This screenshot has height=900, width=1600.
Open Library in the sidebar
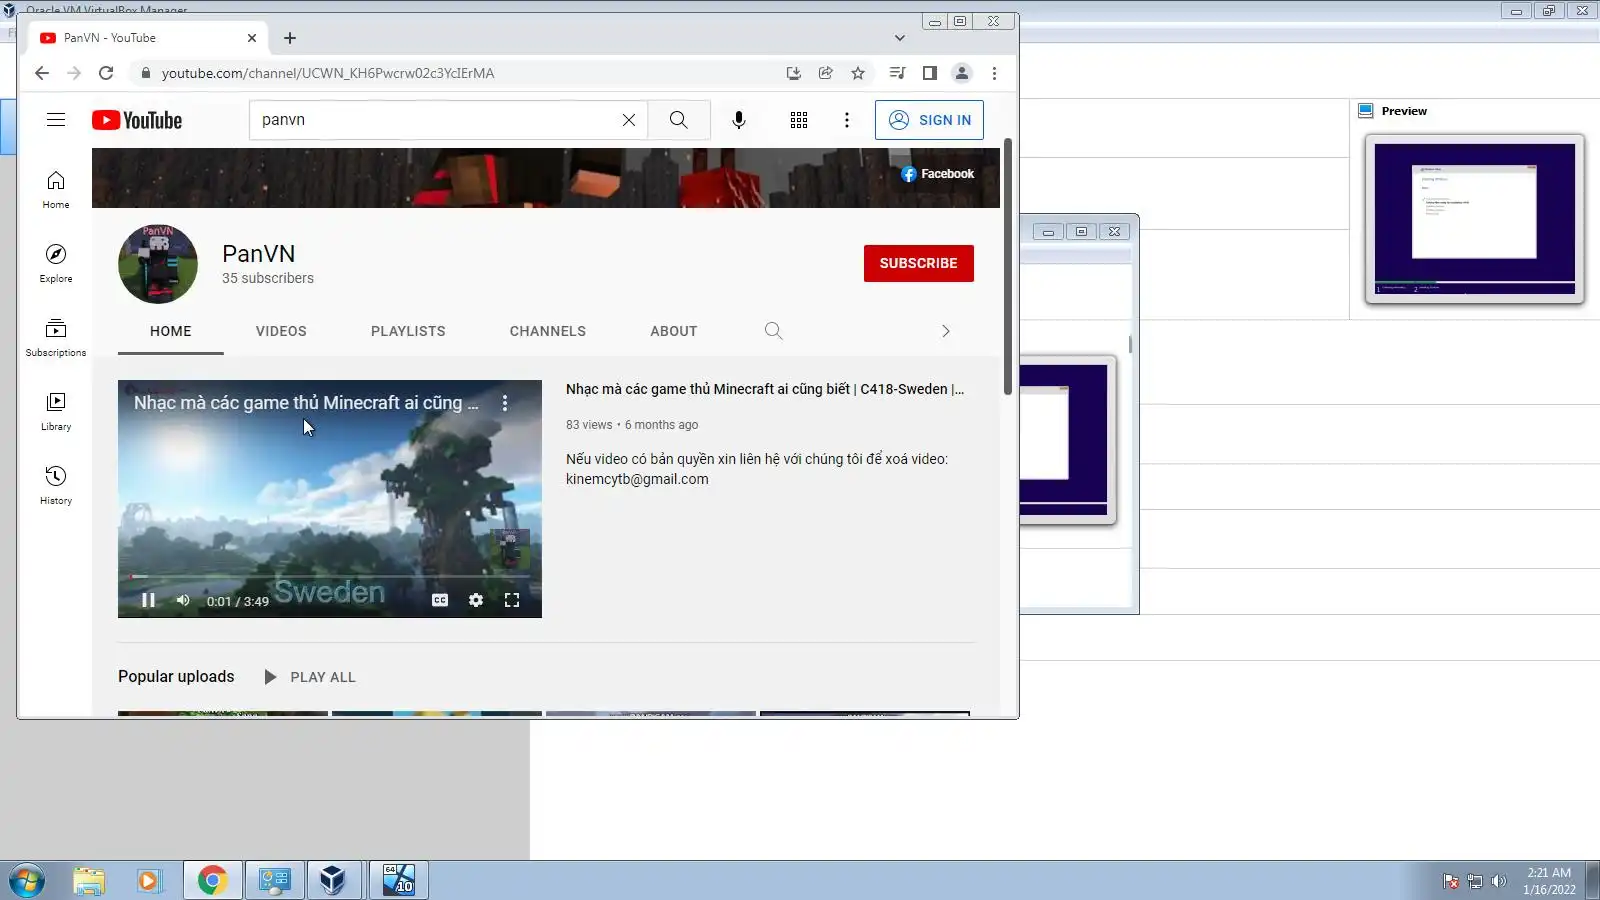pyautogui.click(x=56, y=411)
